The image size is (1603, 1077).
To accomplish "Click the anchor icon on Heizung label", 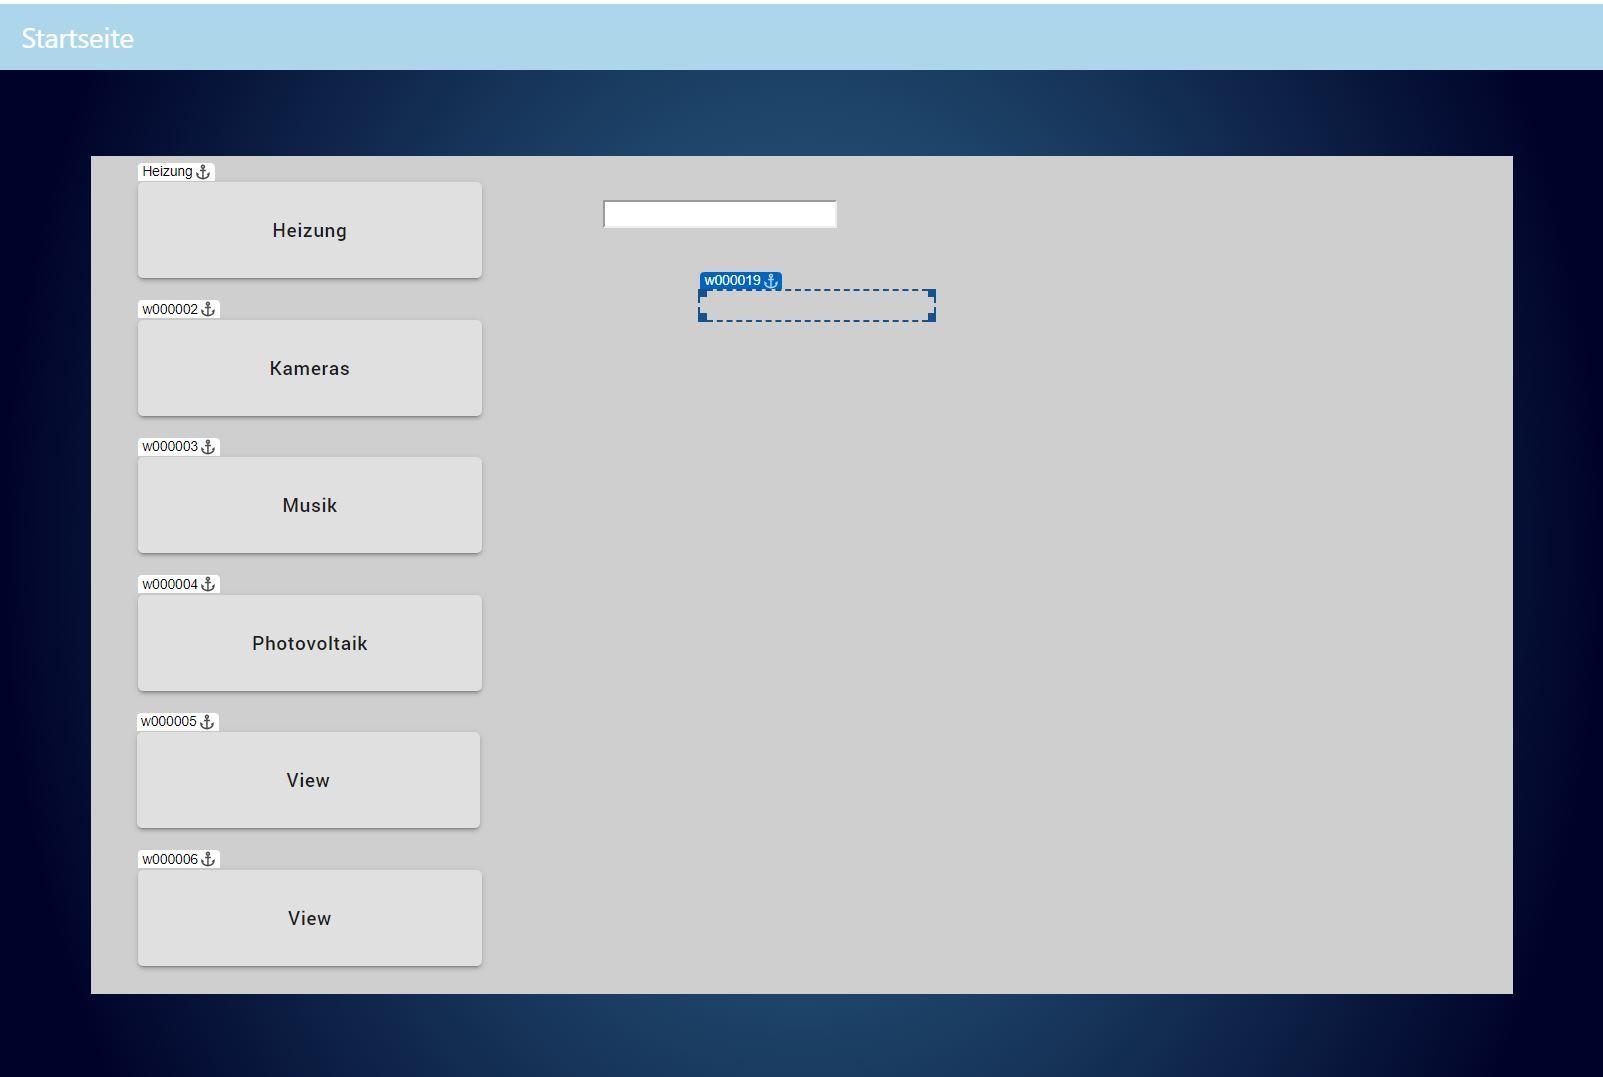I will coord(203,172).
